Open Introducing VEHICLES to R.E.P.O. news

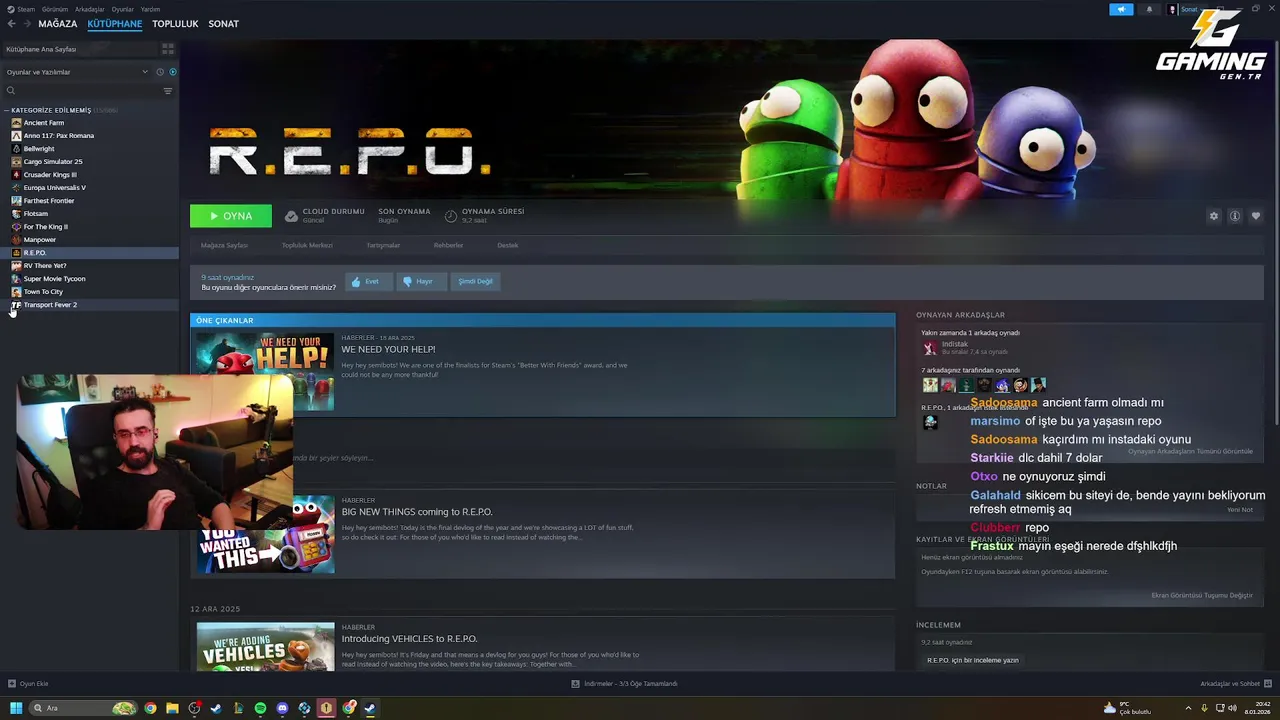tap(409, 639)
